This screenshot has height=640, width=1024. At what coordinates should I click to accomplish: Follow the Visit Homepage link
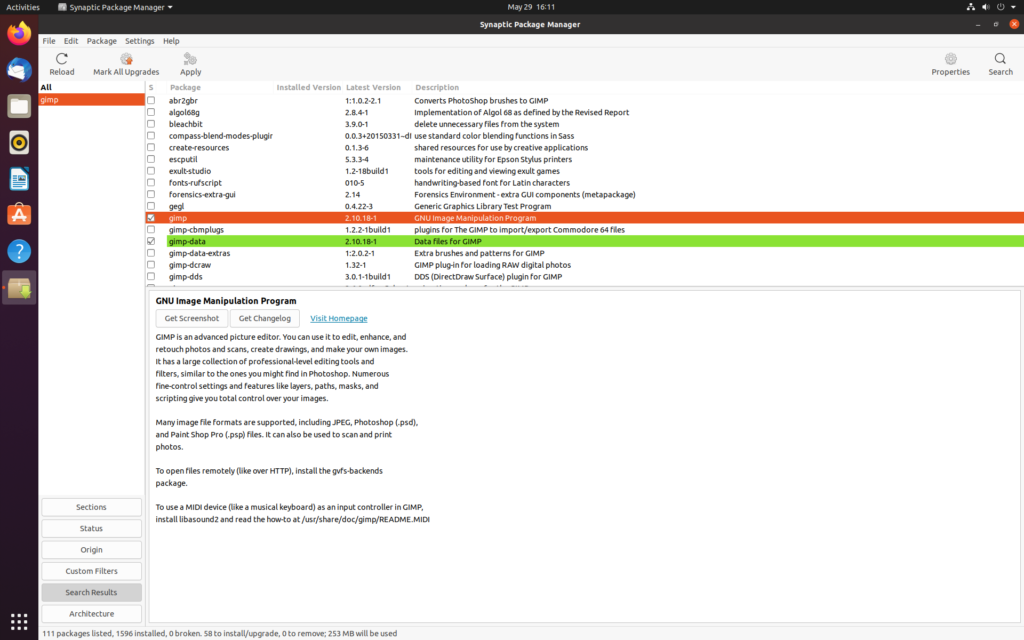tap(338, 319)
